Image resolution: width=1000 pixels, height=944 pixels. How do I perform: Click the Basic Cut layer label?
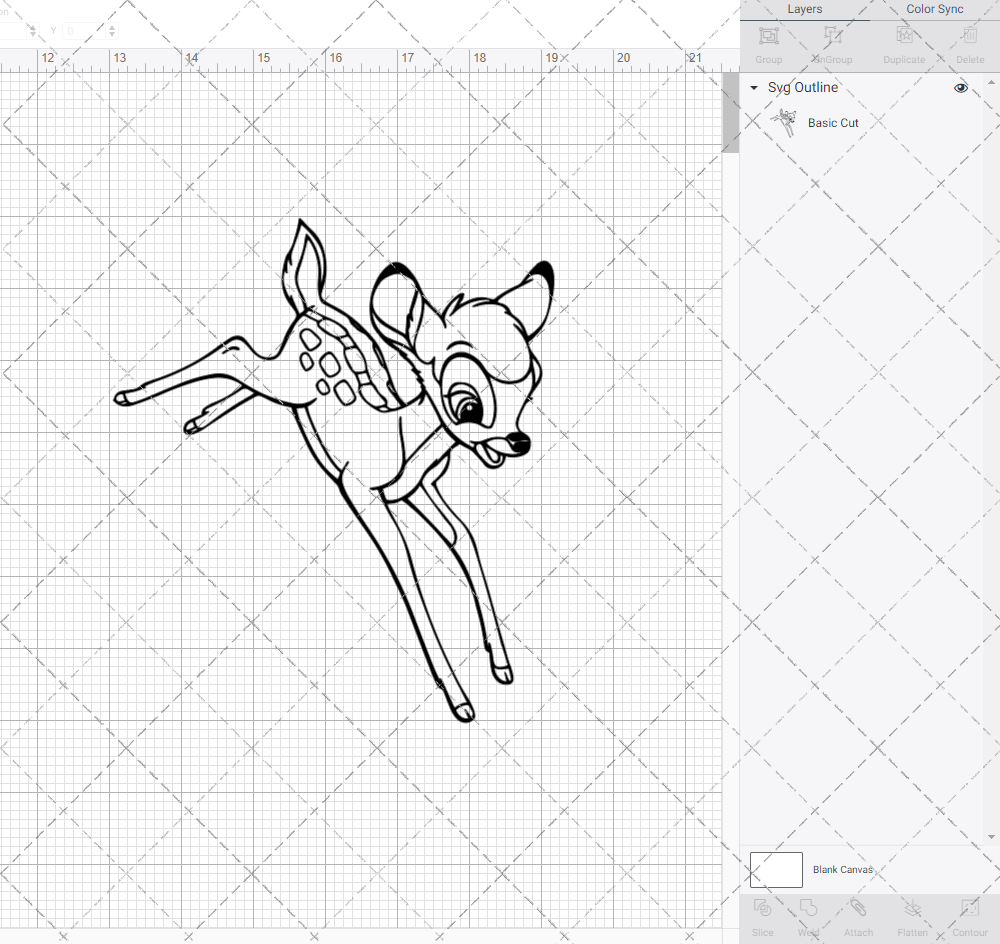833,123
